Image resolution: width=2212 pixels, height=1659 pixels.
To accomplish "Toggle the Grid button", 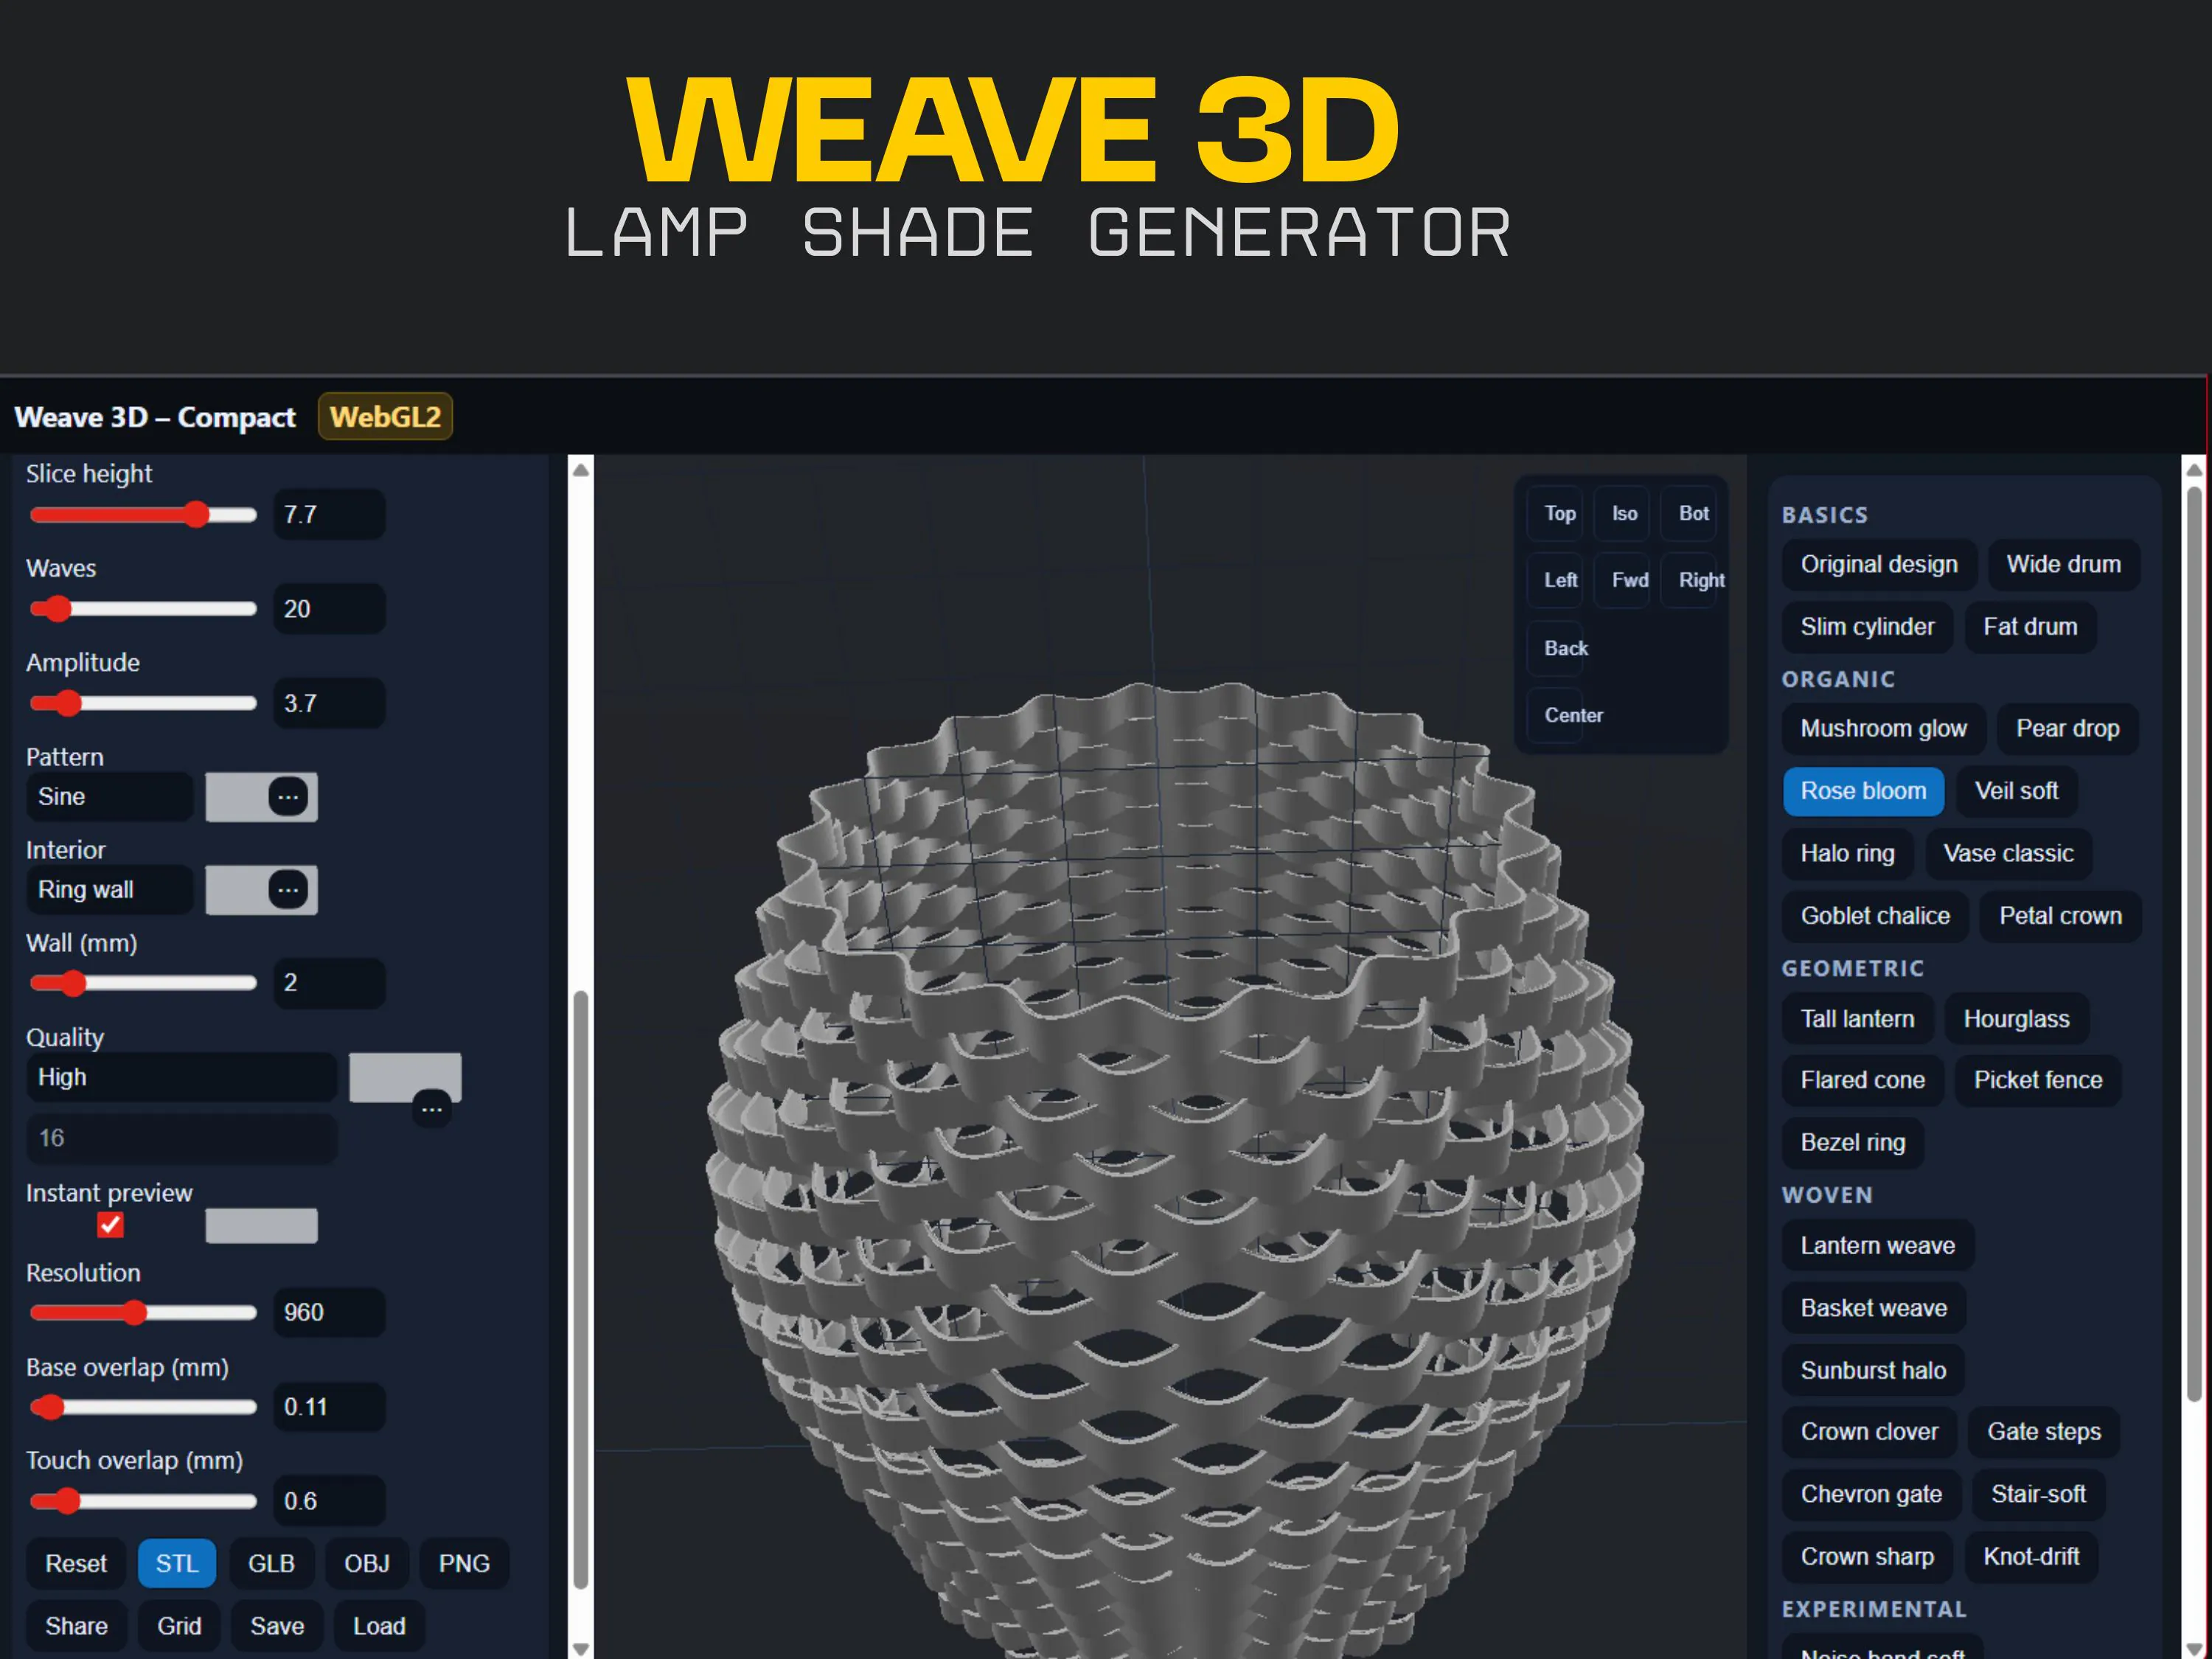I will (x=179, y=1626).
